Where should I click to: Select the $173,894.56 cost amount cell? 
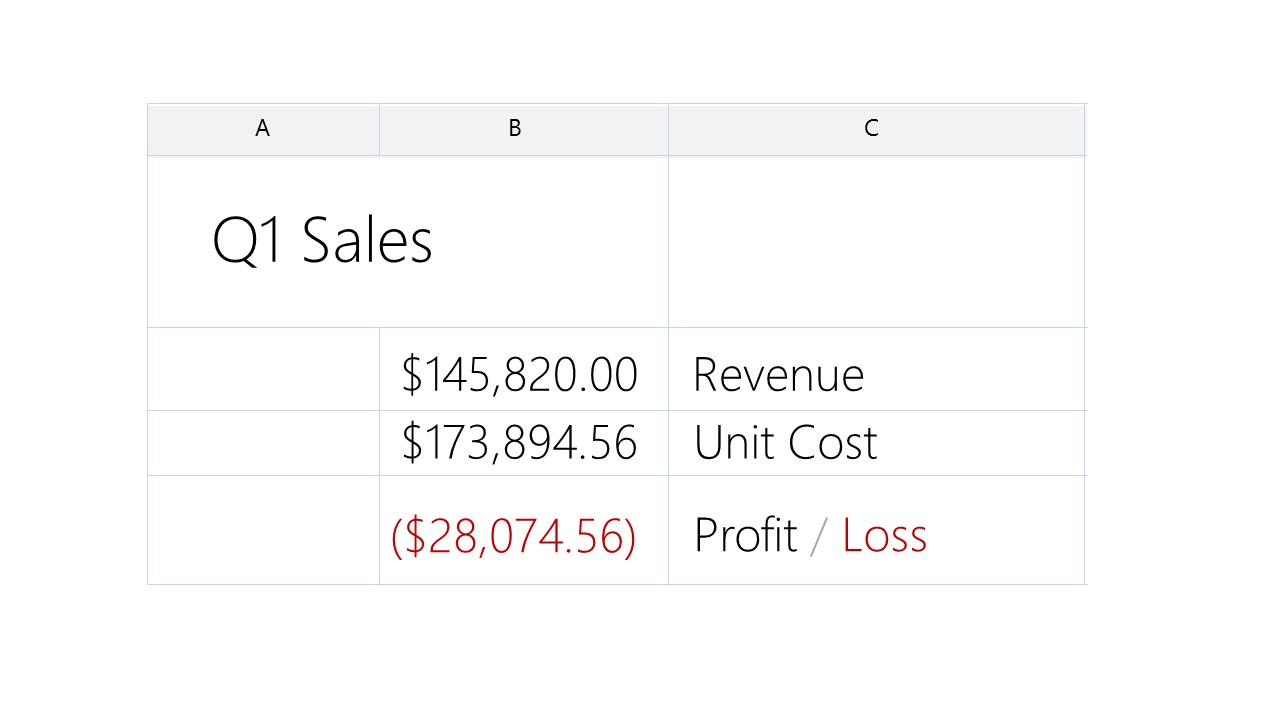(x=519, y=442)
